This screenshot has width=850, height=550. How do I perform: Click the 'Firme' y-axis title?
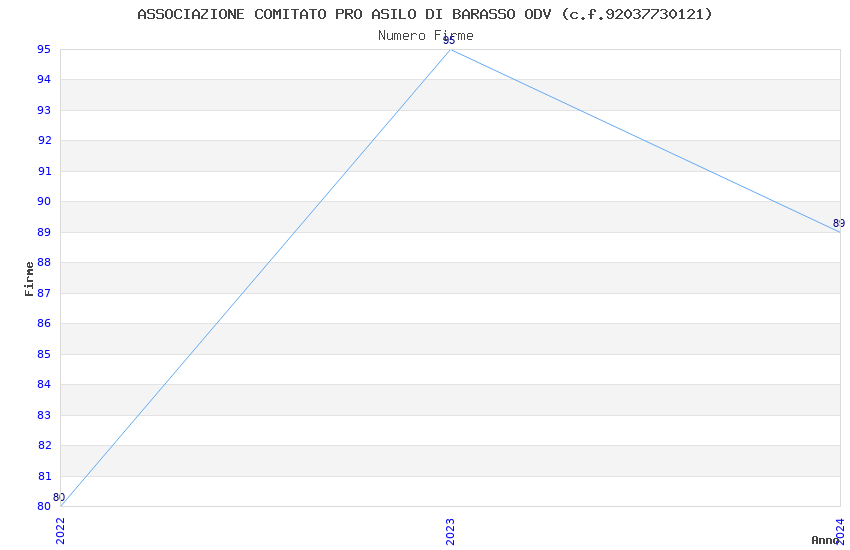[x=29, y=279]
